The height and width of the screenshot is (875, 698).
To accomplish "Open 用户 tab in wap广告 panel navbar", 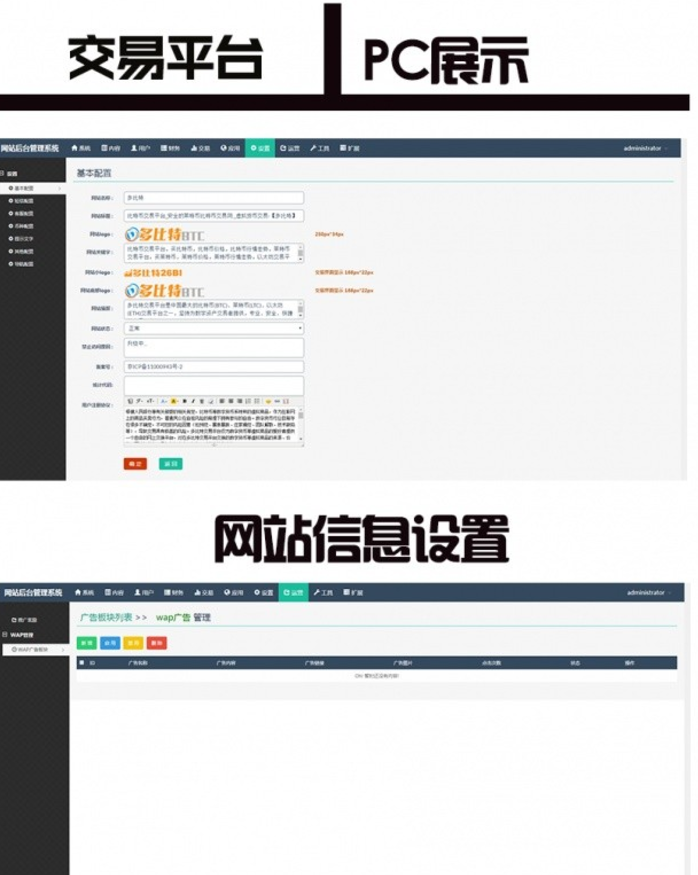I will 144,592.
